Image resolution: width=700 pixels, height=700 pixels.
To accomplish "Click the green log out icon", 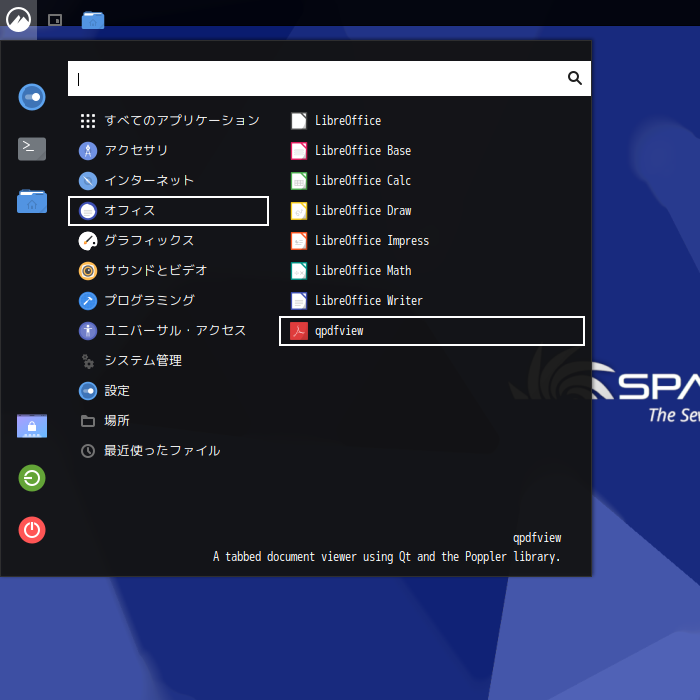I will click(x=32, y=478).
